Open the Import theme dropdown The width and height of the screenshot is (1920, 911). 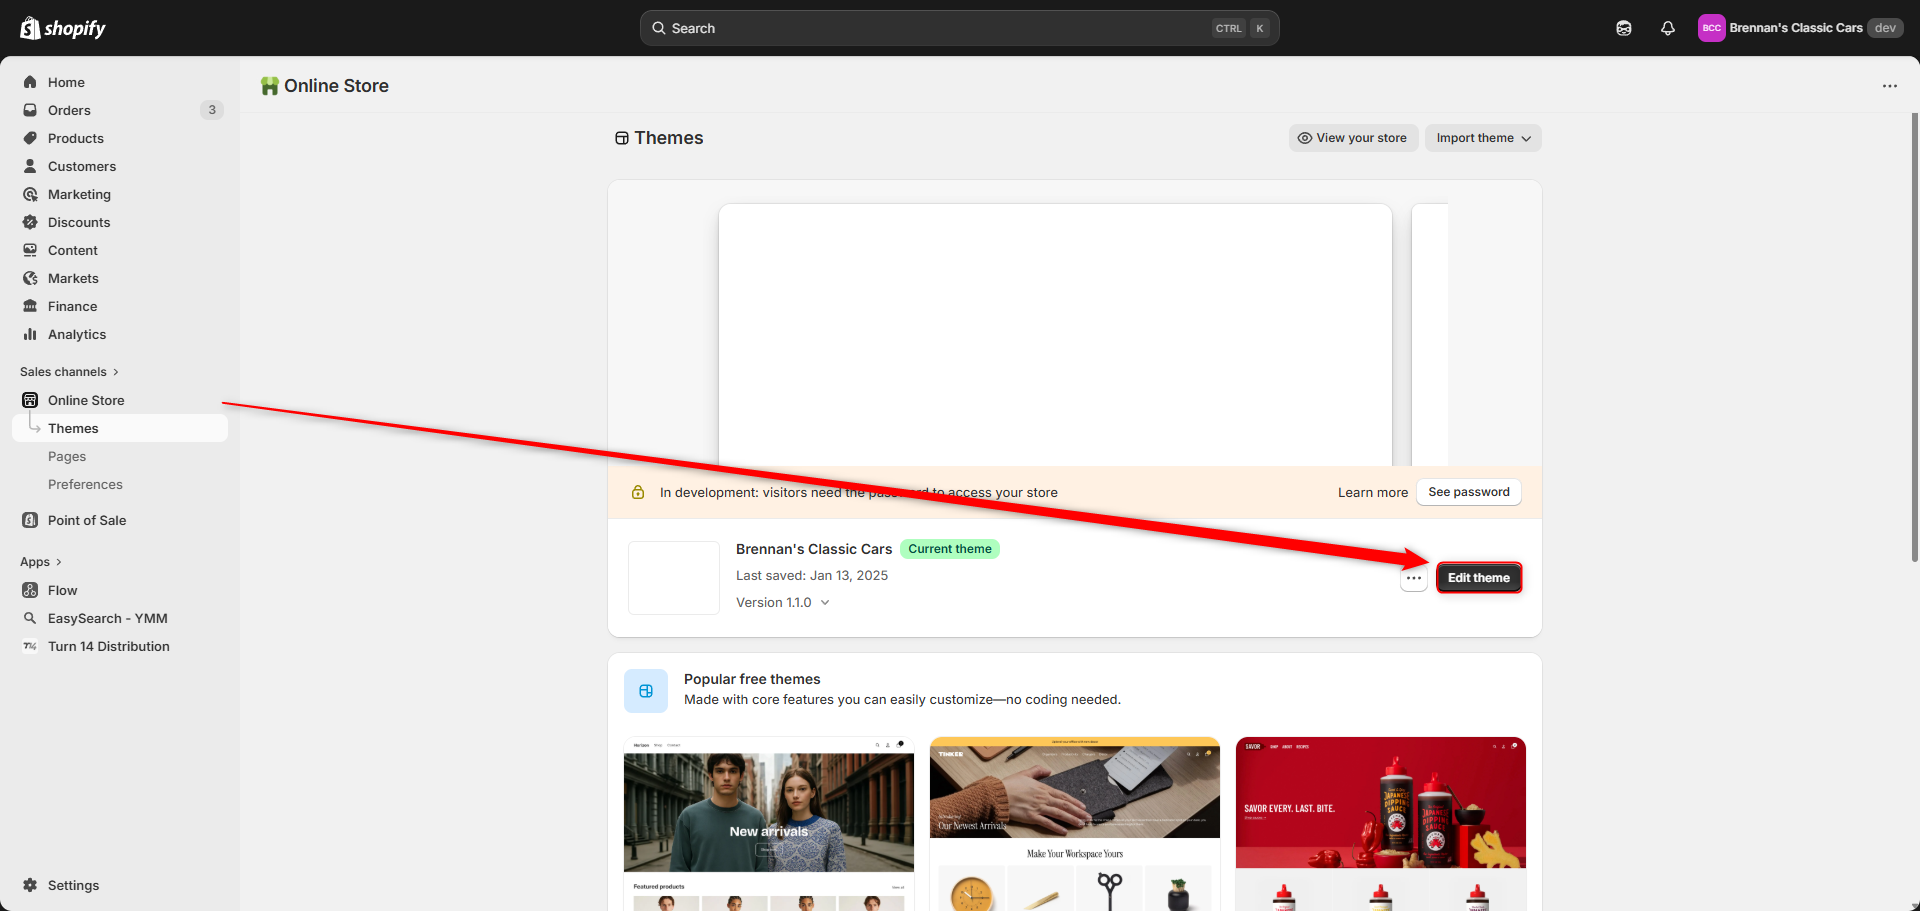(x=1483, y=138)
